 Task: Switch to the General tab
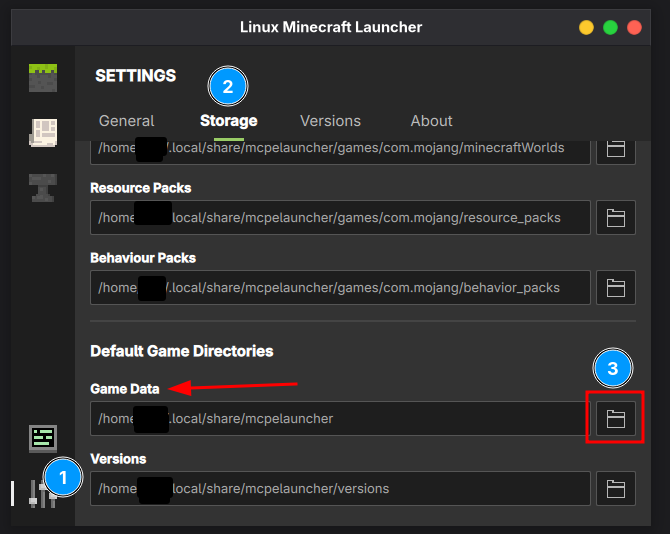coord(126,121)
